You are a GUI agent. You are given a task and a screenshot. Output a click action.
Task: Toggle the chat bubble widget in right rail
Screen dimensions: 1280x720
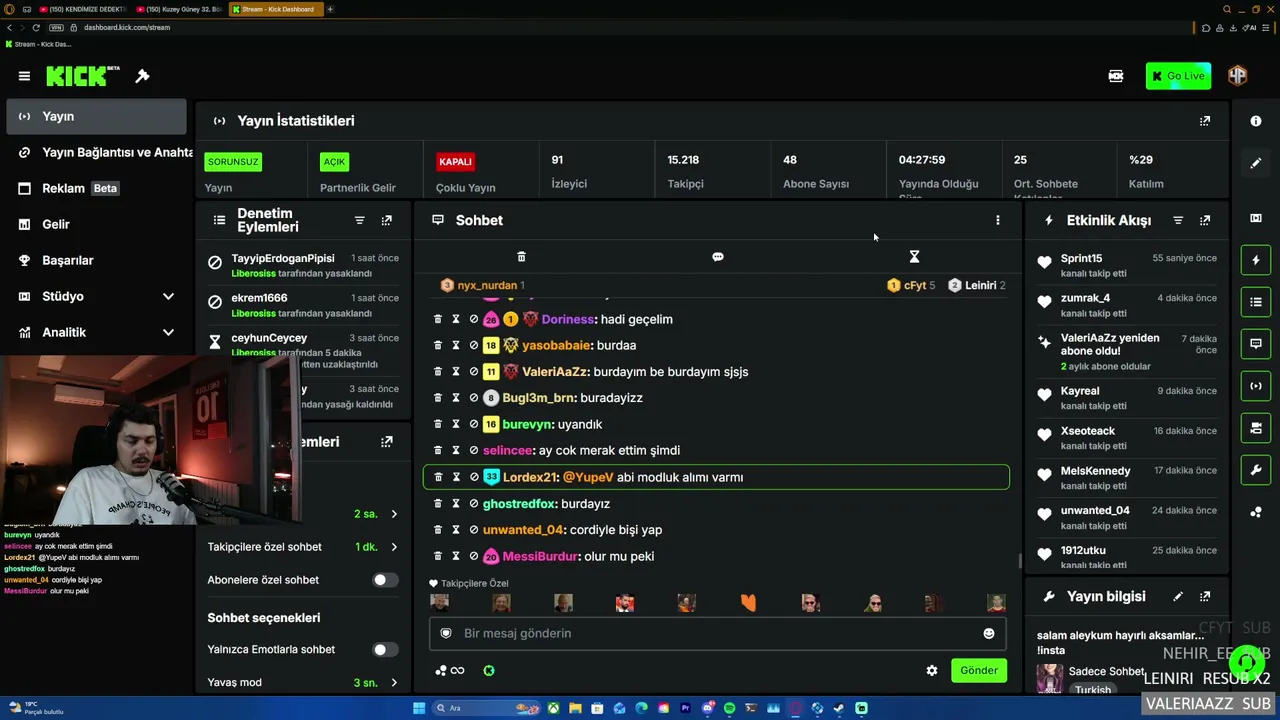1256,344
